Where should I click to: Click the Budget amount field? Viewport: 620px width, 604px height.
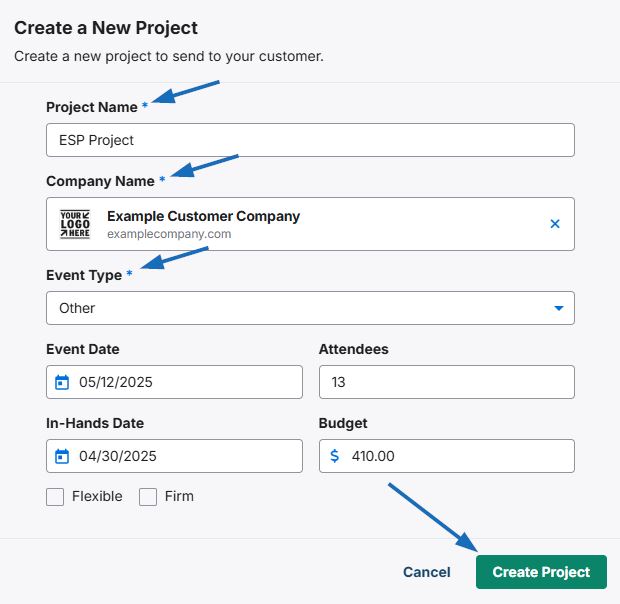(446, 456)
